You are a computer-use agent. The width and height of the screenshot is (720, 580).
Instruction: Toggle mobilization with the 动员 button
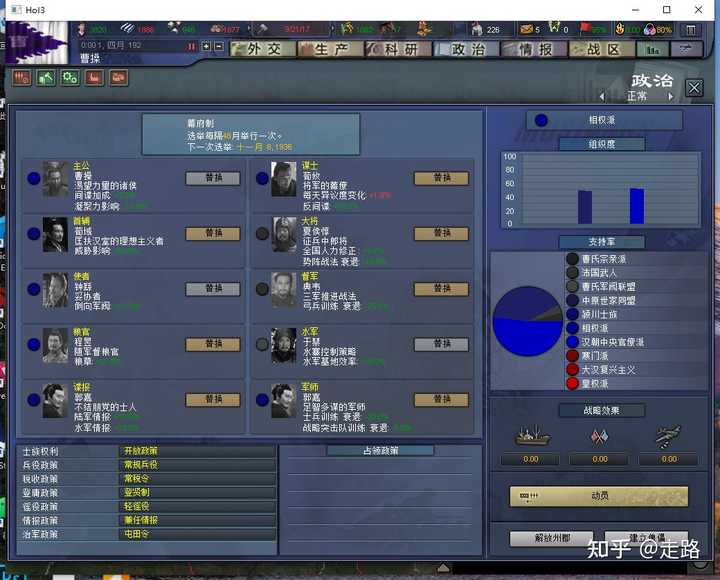(598, 496)
